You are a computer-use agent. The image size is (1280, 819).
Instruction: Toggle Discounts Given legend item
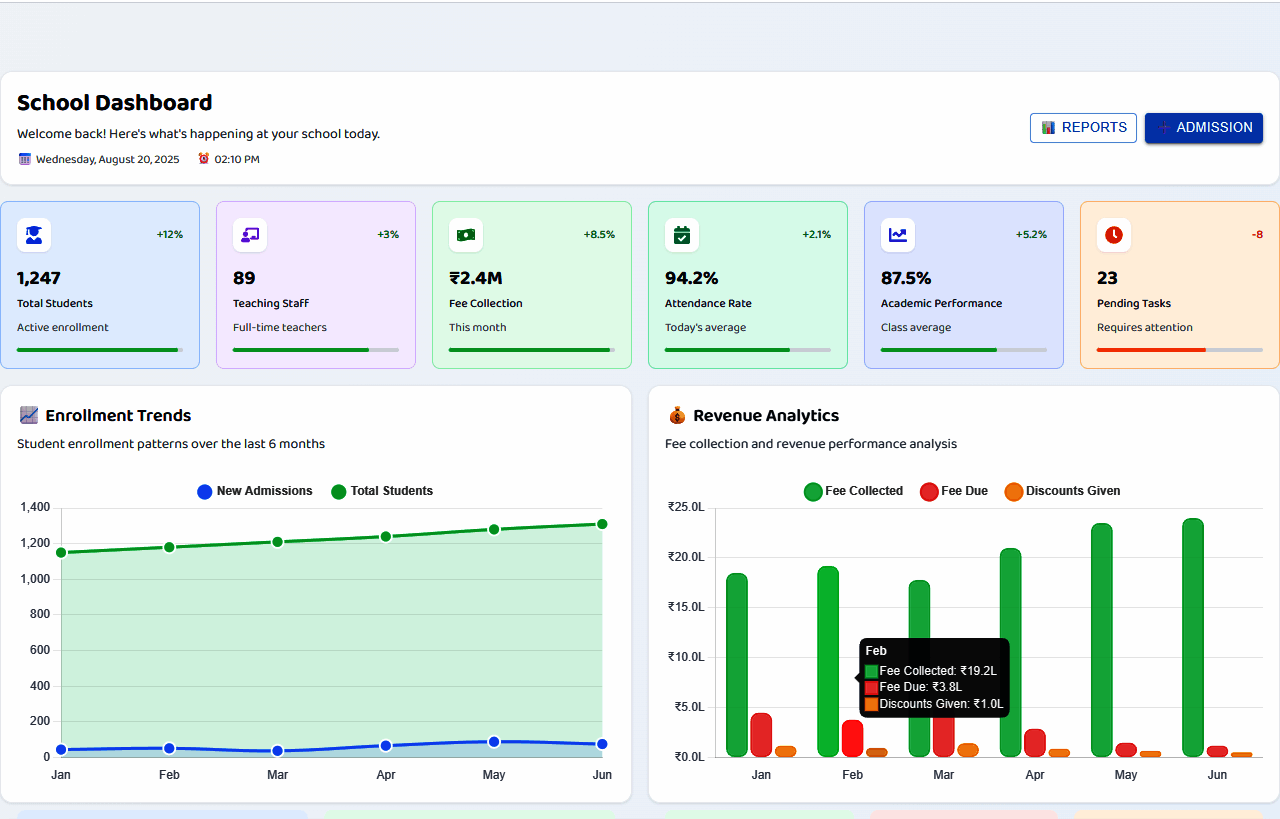click(1061, 491)
